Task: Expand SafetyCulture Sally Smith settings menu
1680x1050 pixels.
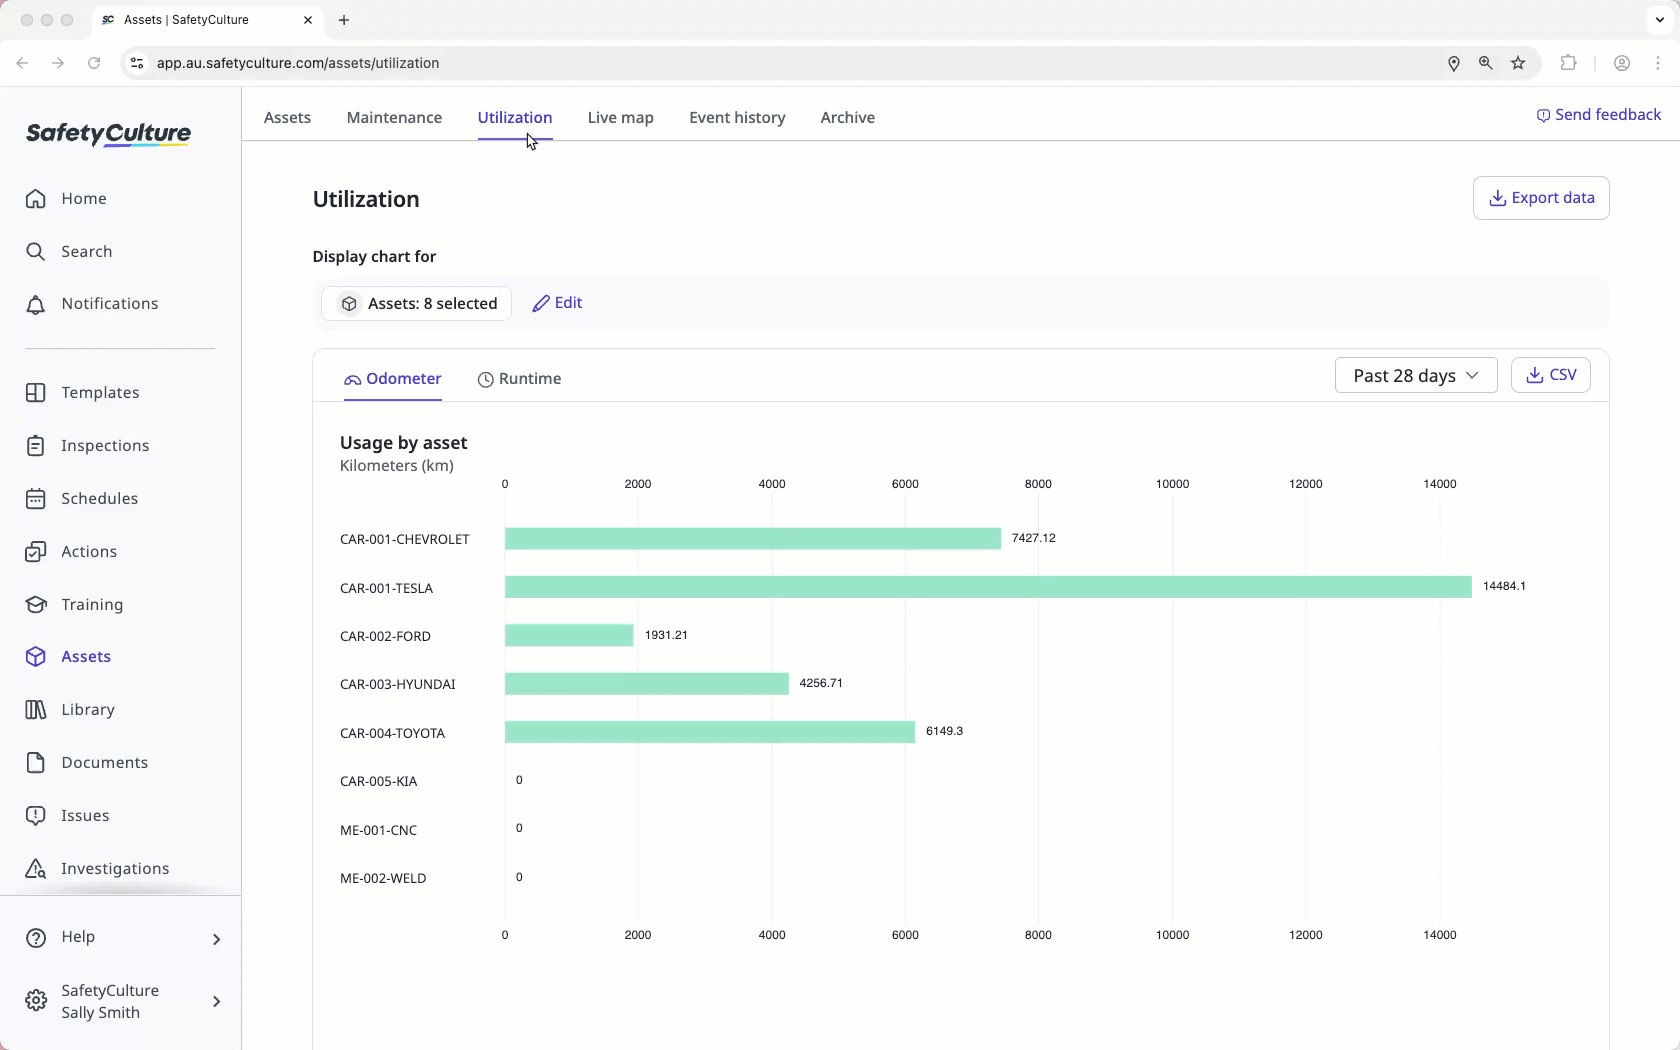Action: [x=216, y=1001]
